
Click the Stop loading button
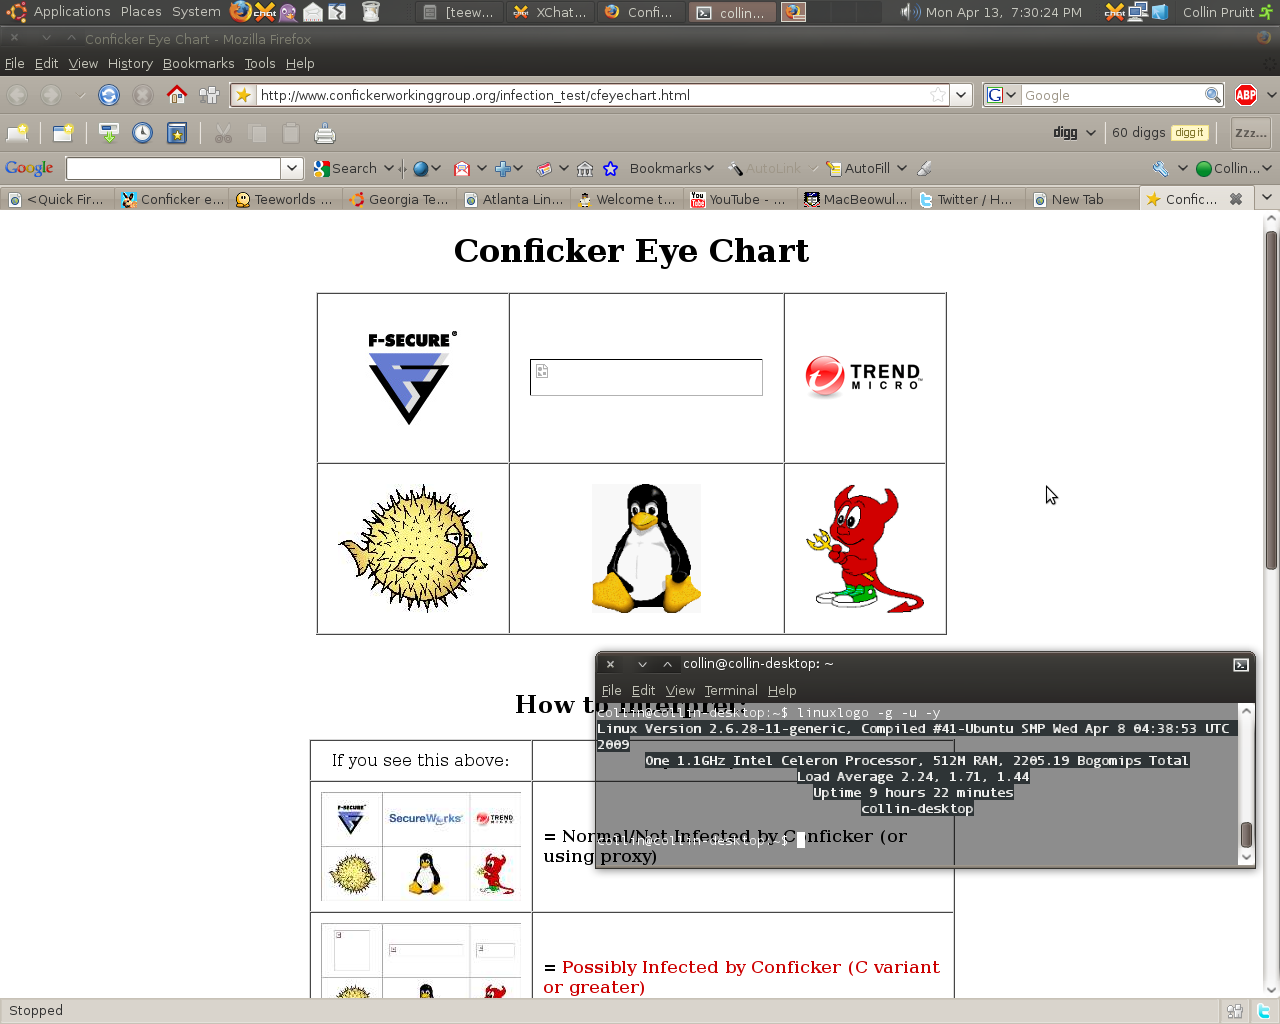tap(143, 95)
